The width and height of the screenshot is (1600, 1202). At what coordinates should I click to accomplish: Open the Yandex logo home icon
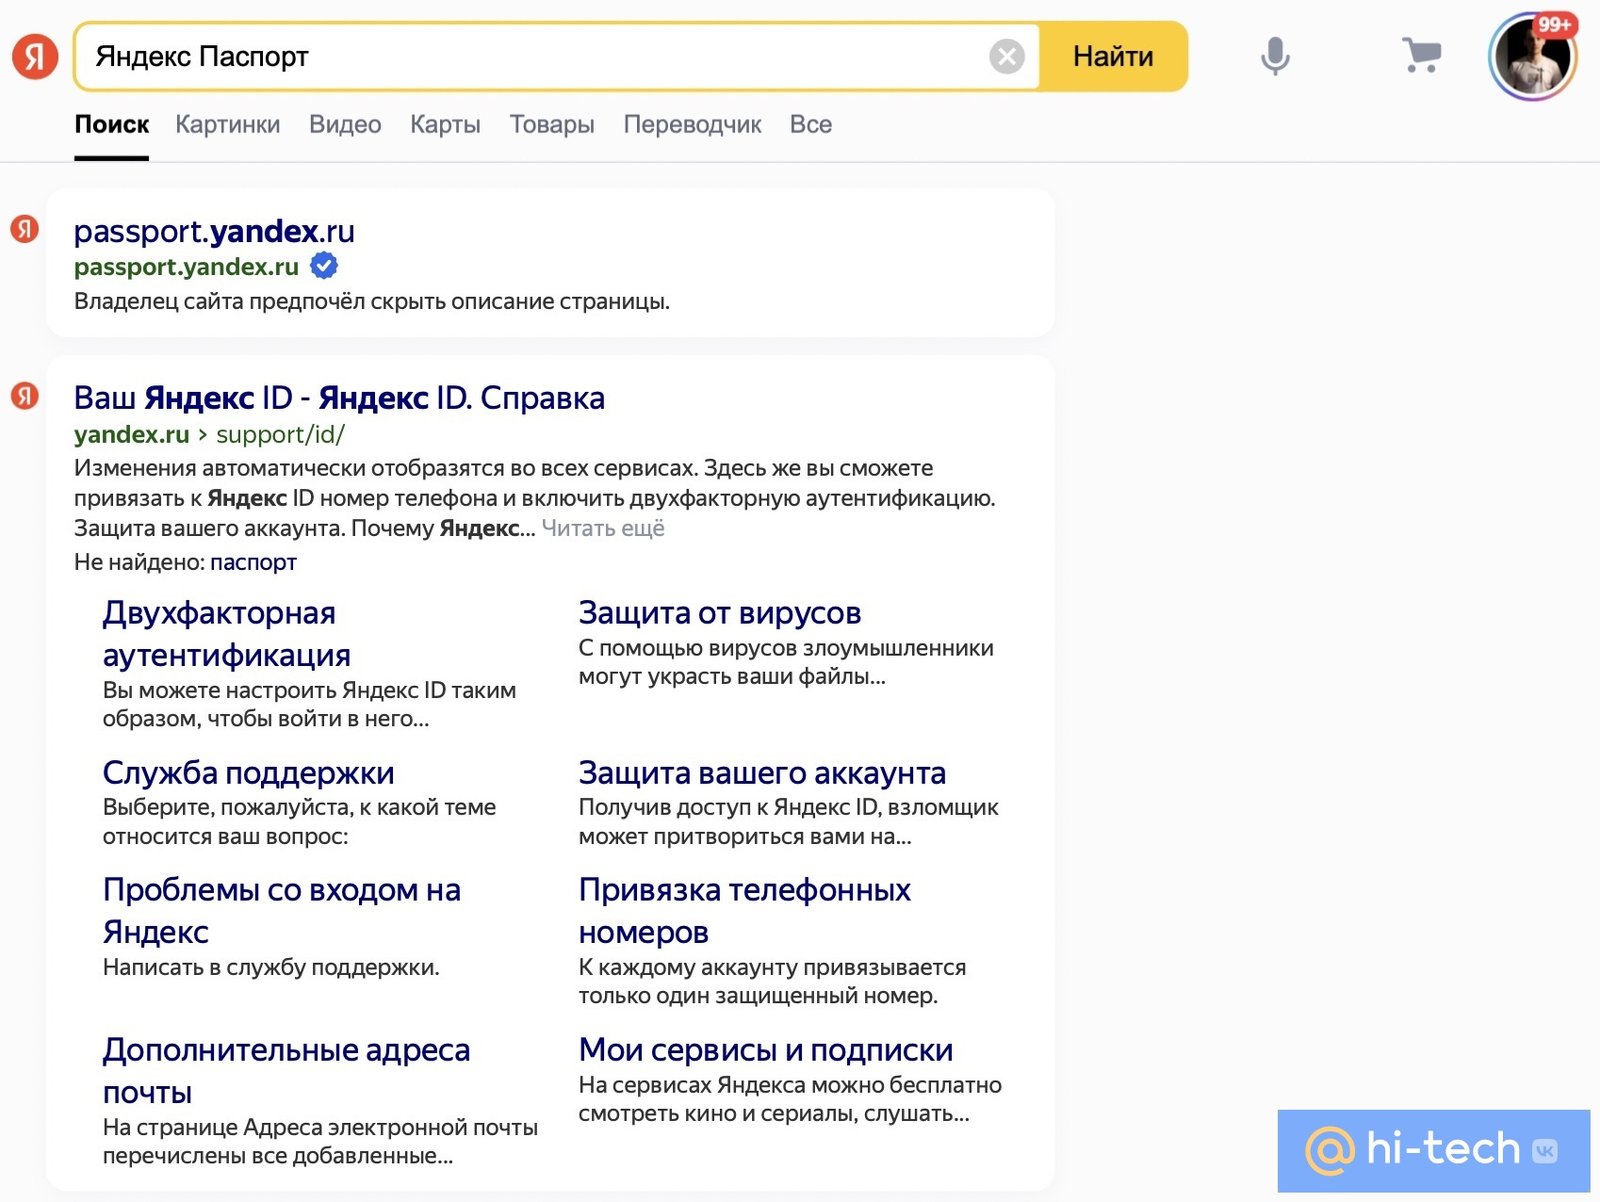point(35,56)
